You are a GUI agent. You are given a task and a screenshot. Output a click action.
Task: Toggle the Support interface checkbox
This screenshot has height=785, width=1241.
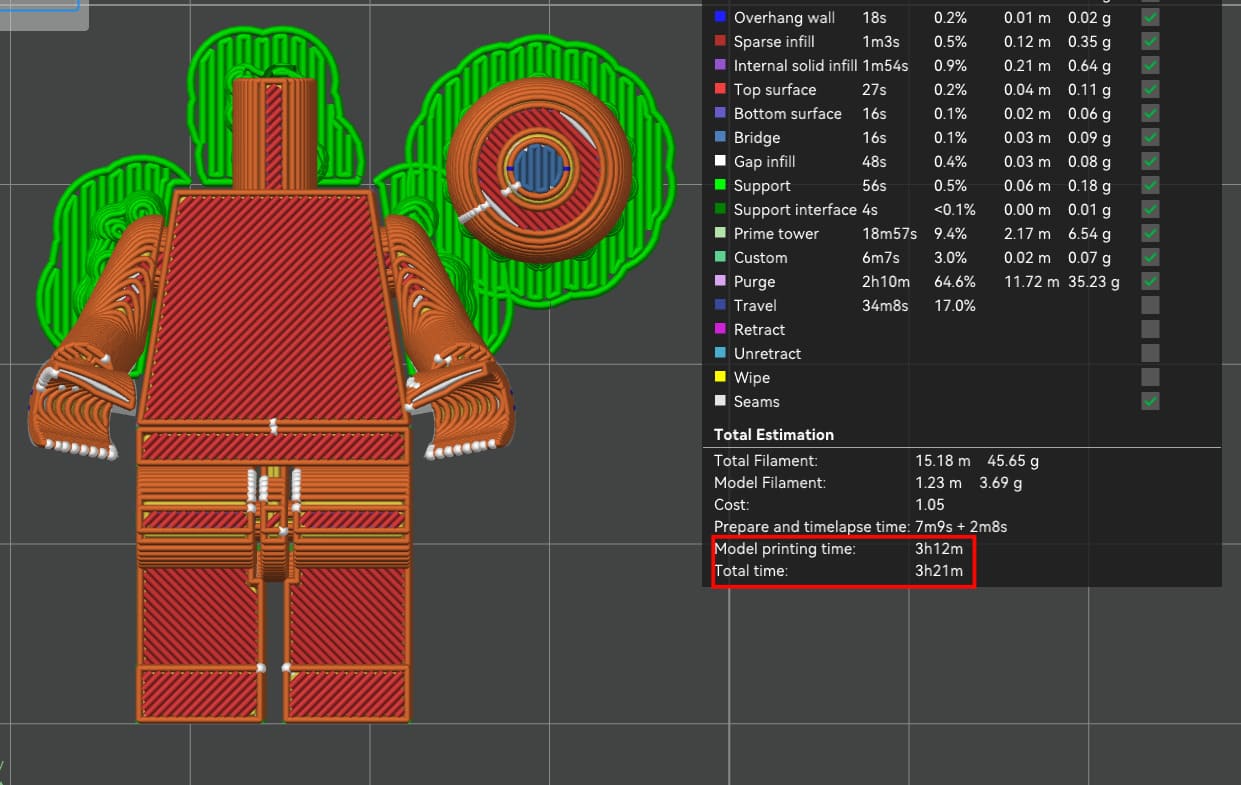coord(1150,209)
